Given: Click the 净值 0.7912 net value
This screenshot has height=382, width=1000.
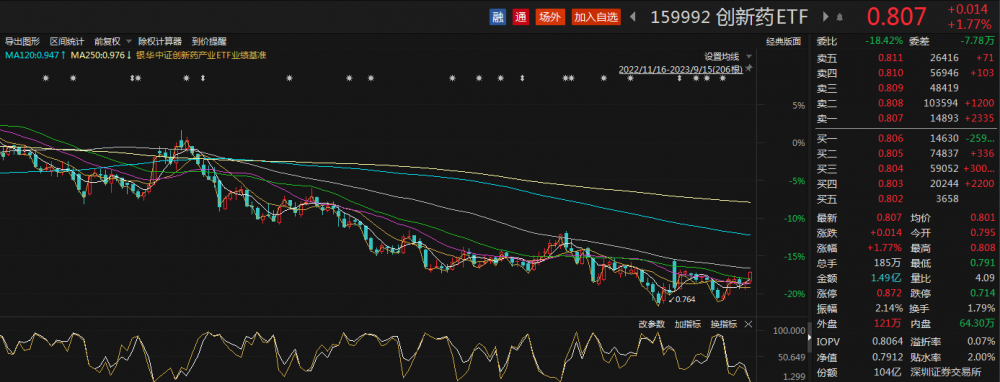Looking at the screenshot, I should point(888,357).
